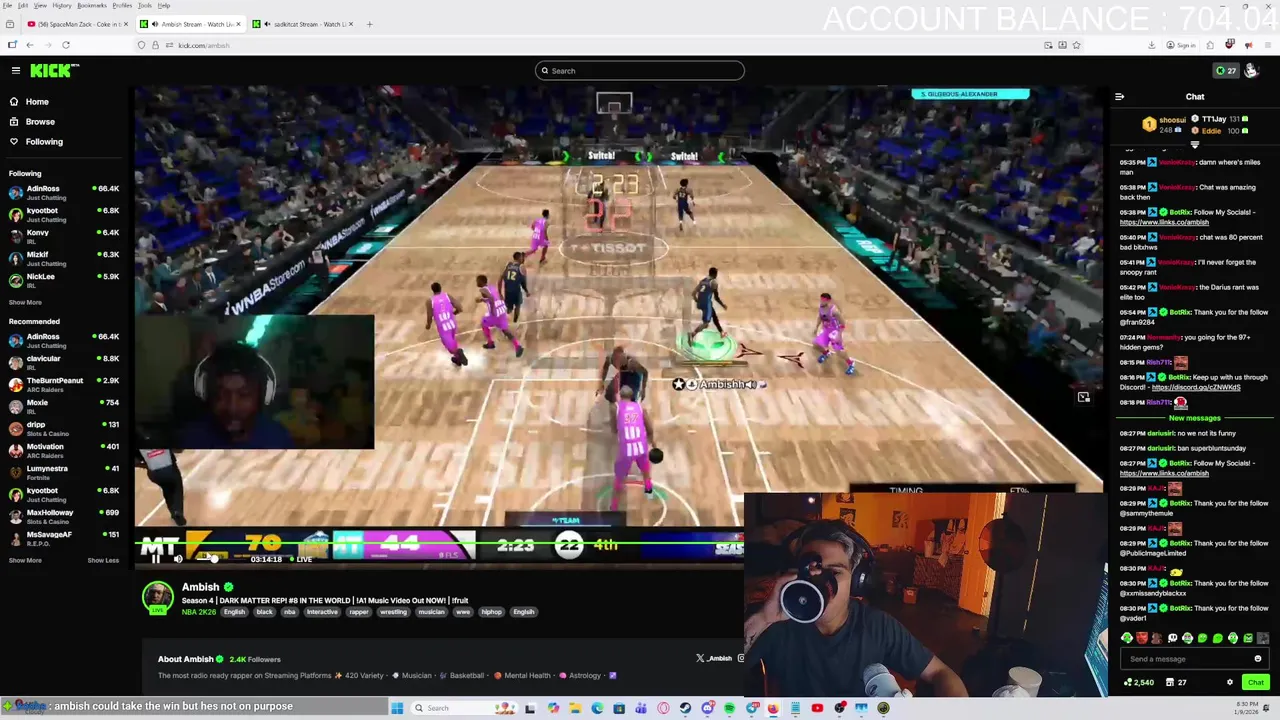
Task: Expand Show more under Recommended
Action: point(26,560)
